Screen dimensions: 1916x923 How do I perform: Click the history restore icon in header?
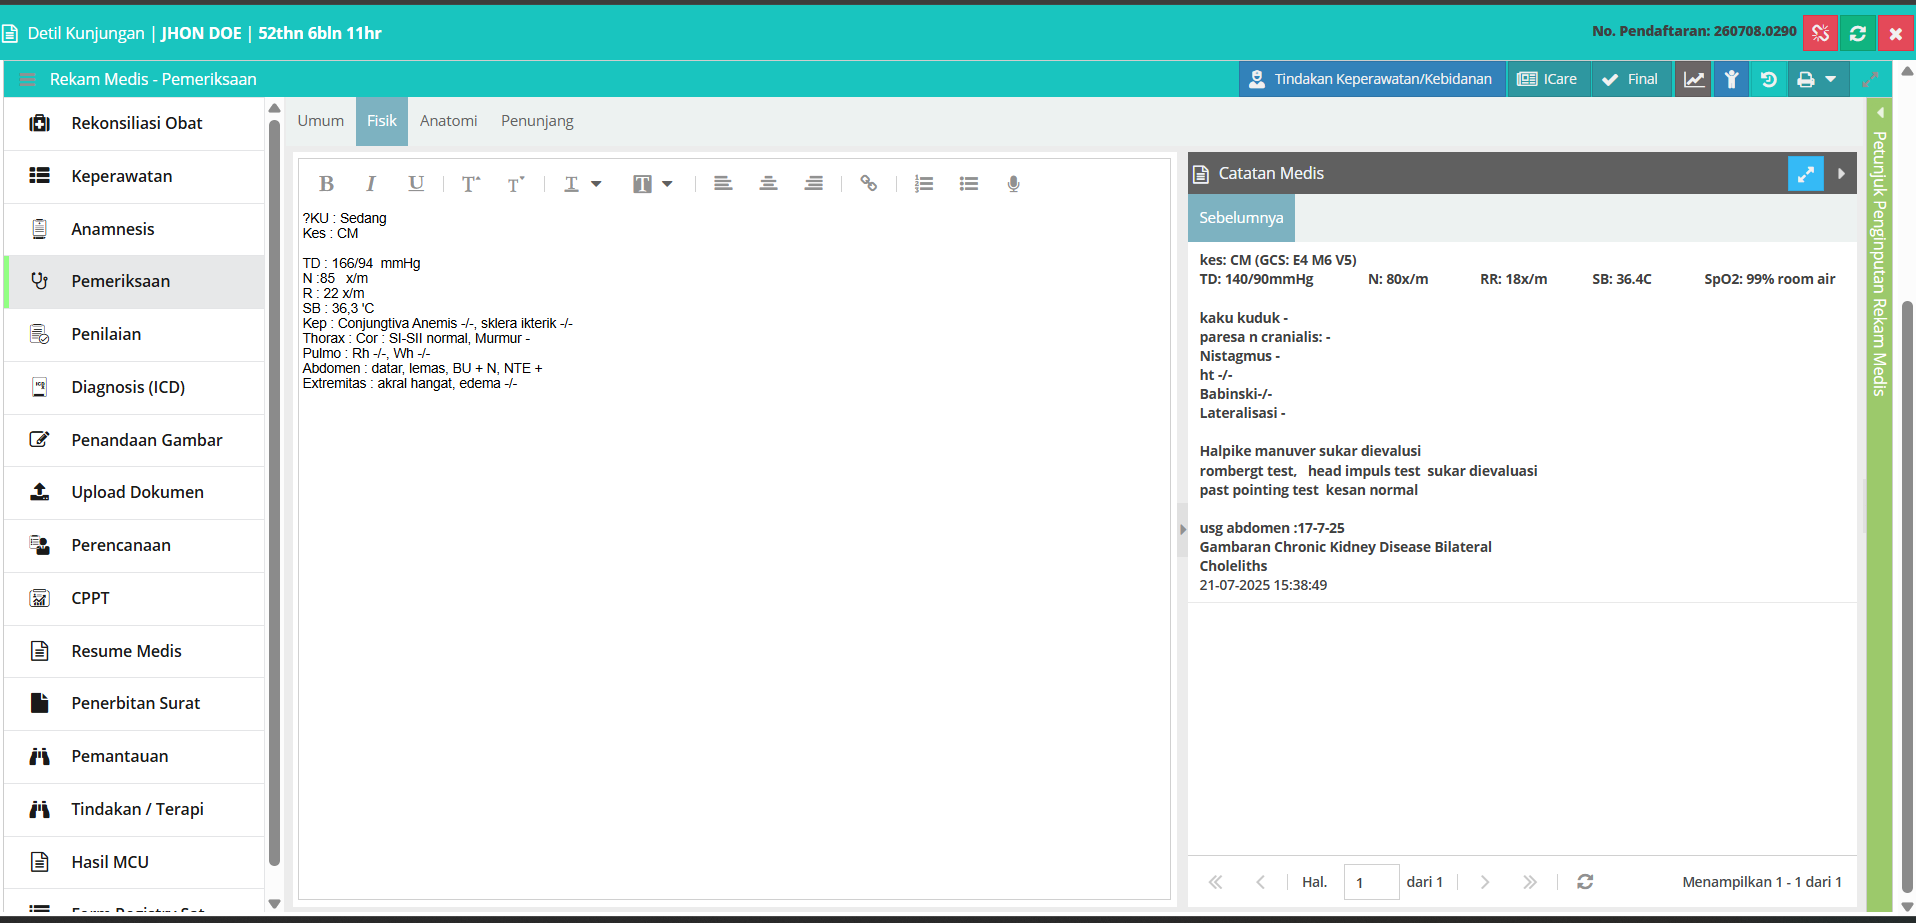1769,79
